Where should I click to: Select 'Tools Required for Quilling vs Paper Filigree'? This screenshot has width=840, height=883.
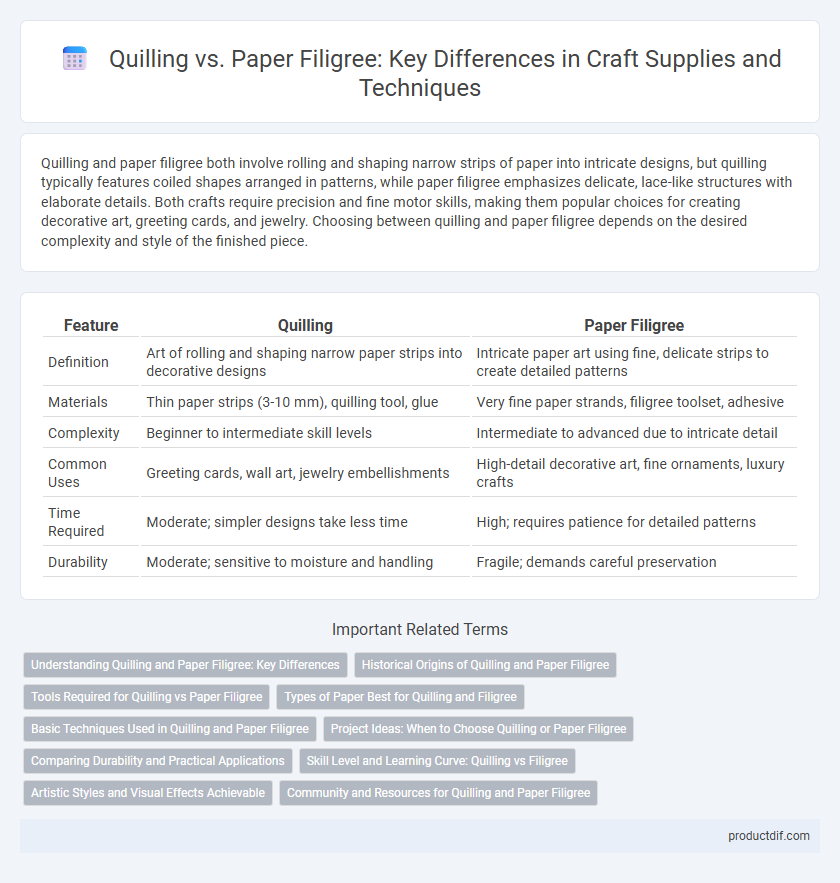click(146, 697)
